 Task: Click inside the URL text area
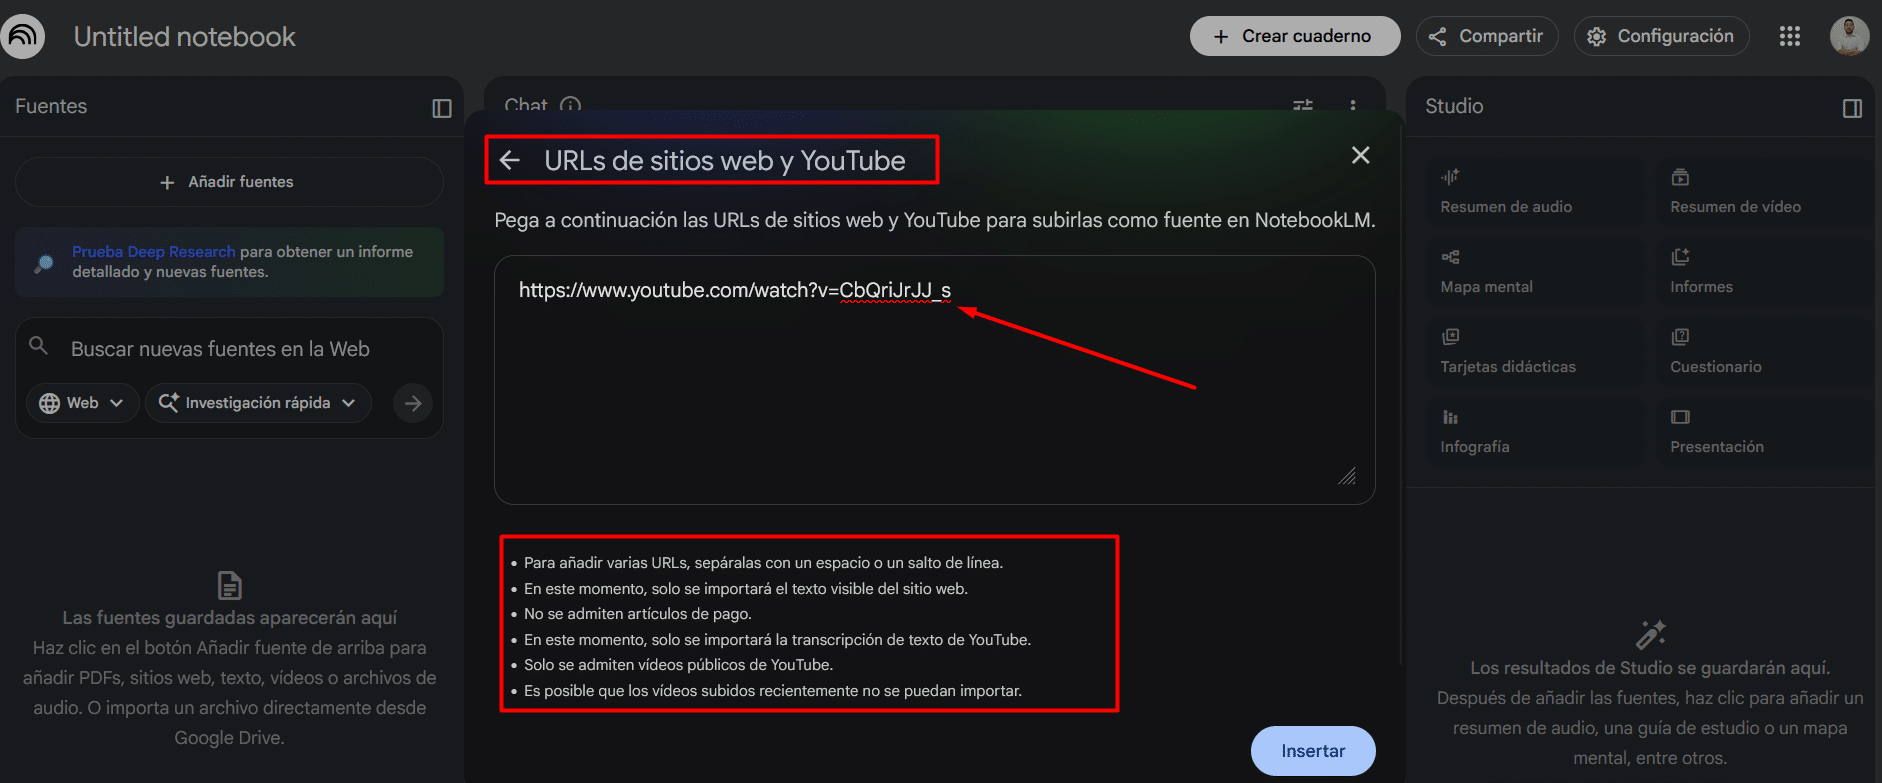935,380
